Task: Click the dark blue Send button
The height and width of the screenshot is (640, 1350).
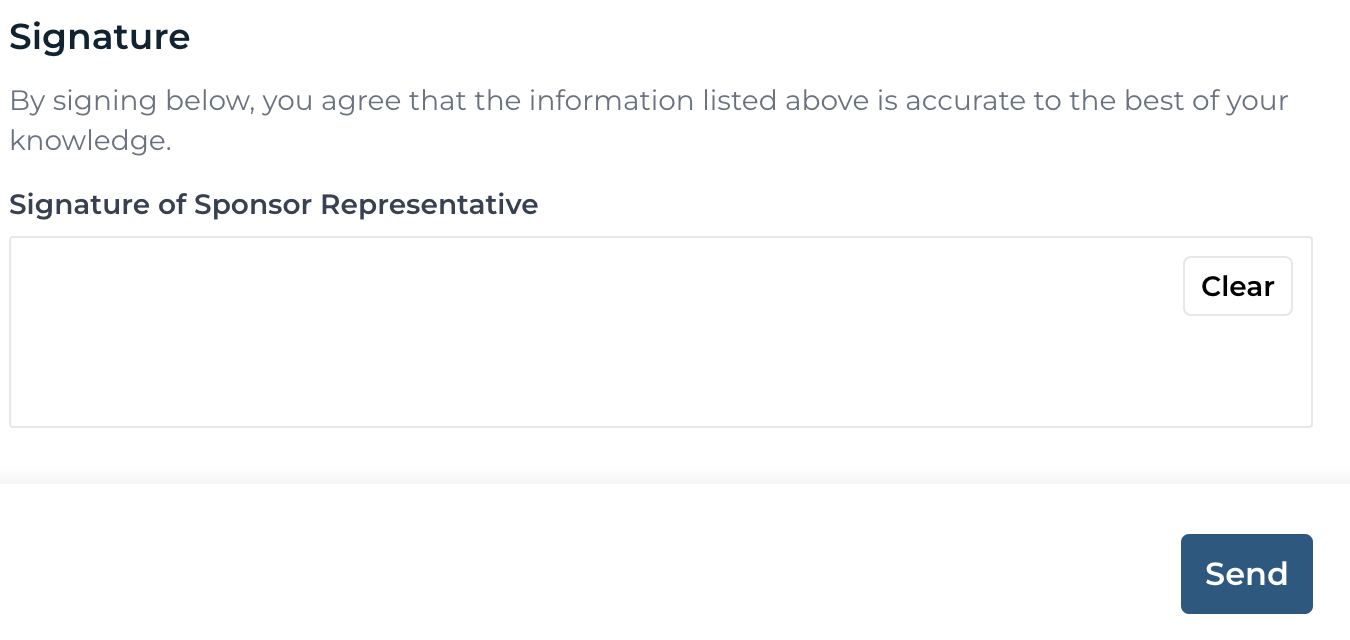Action: (1246, 574)
